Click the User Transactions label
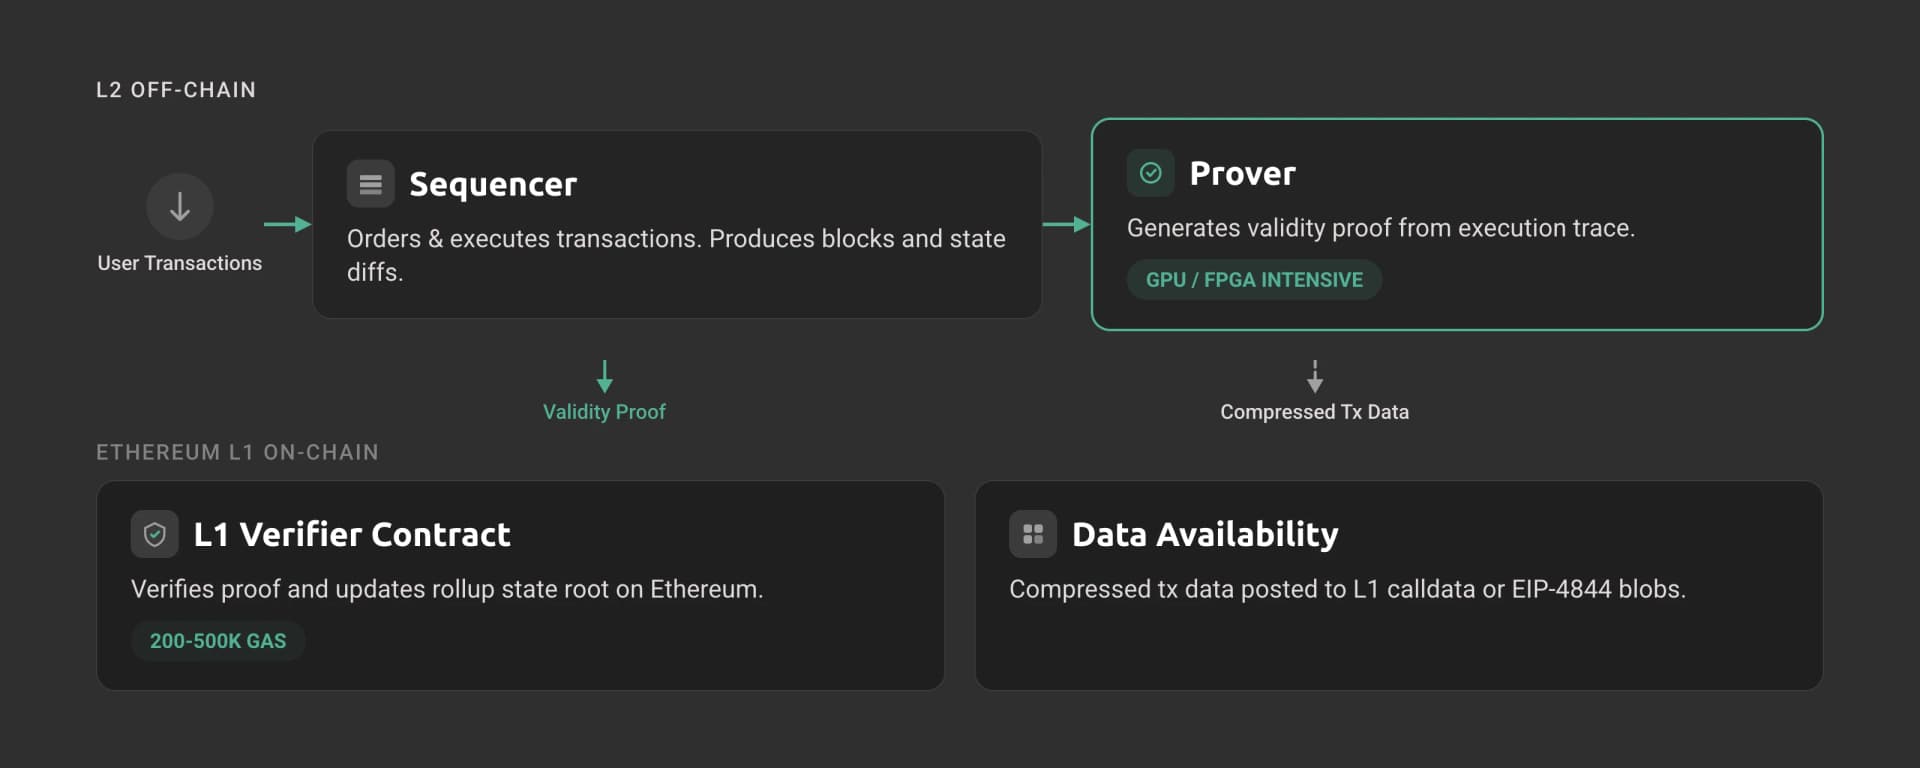 tap(180, 263)
